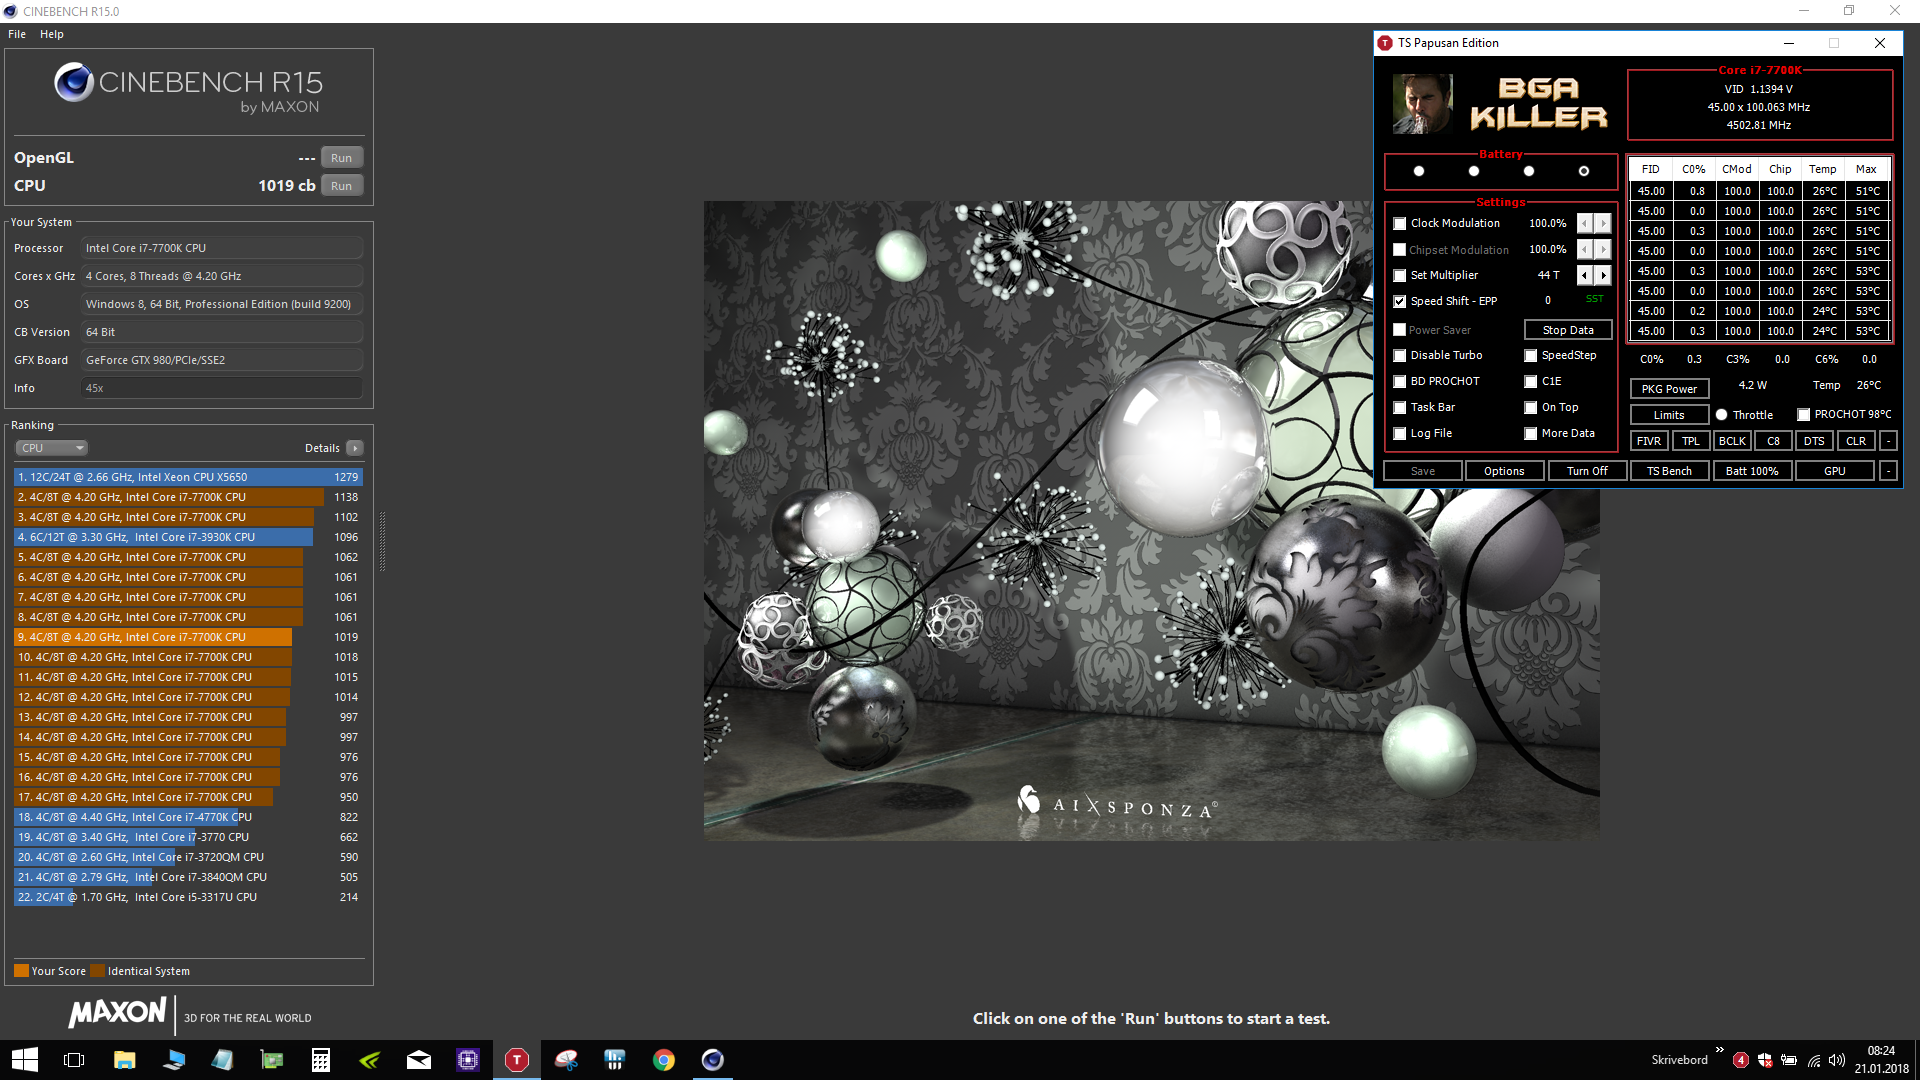Open the Notepad icon in the taskbar
Screen dimensions: 1920x1080
point(222,1060)
